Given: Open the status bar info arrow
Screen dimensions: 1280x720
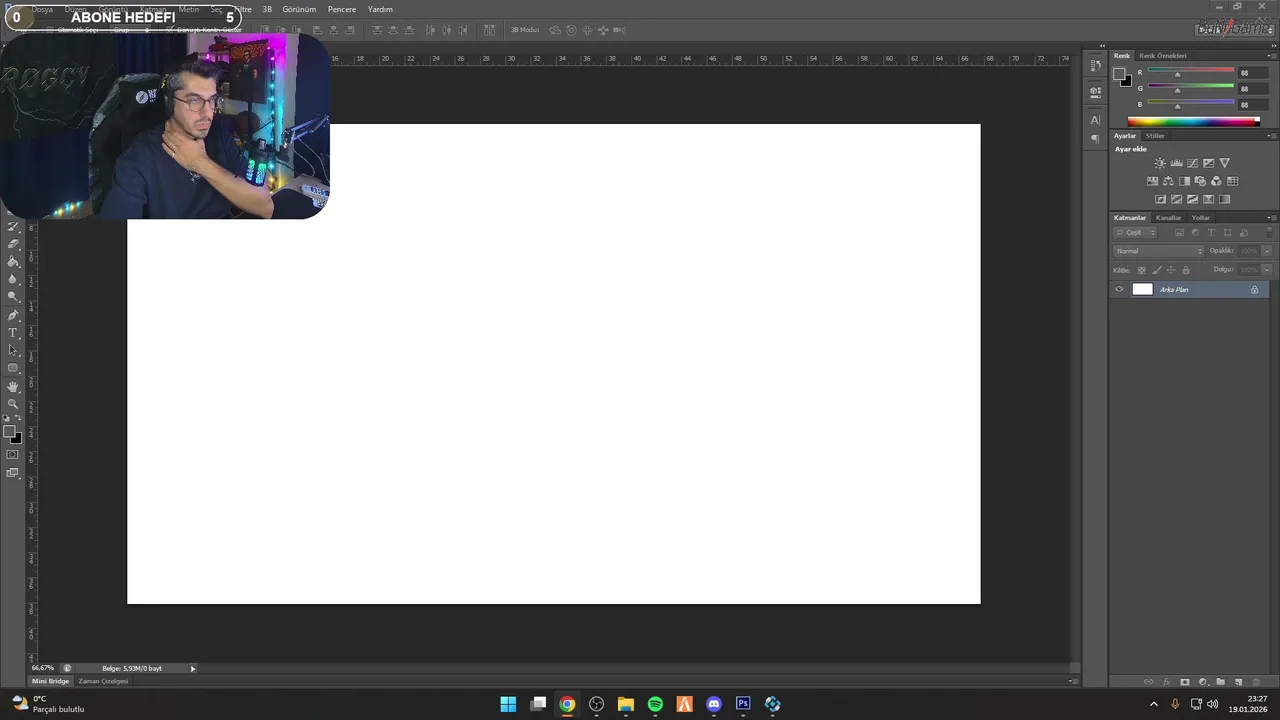Looking at the screenshot, I should pyautogui.click(x=193, y=668).
